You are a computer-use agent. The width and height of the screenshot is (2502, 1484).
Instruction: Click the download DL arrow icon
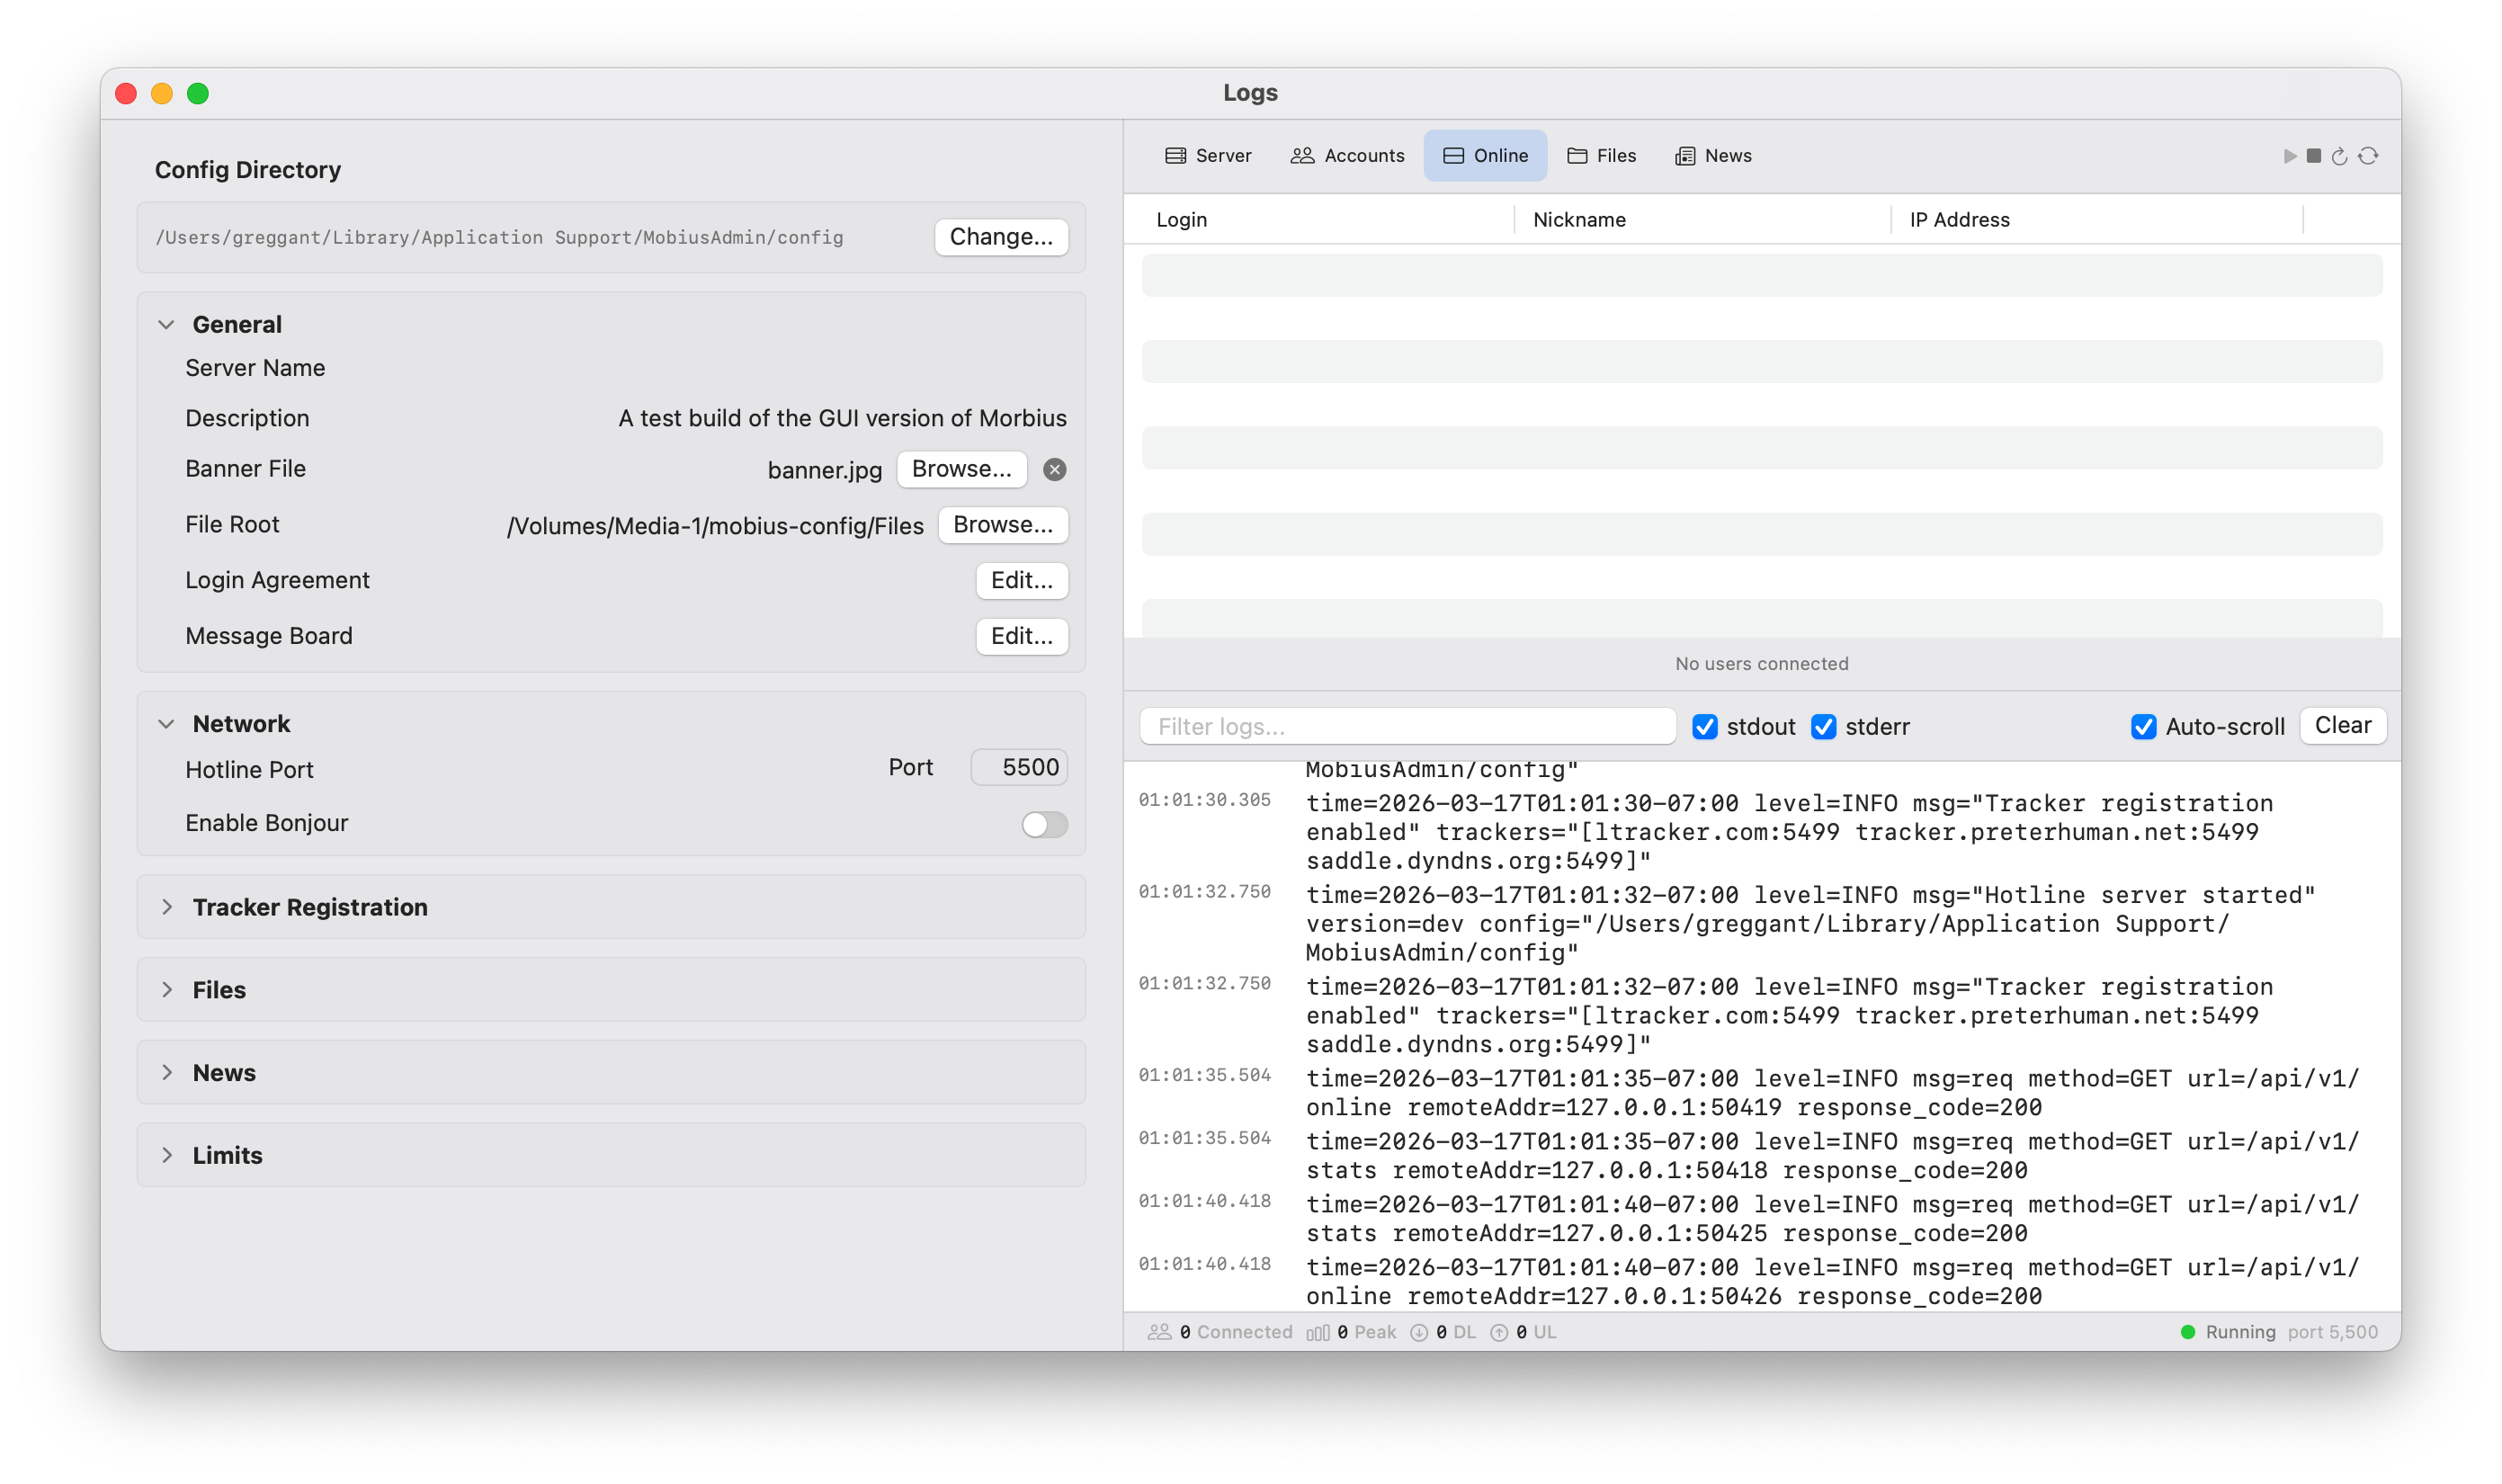pyautogui.click(x=1419, y=1332)
